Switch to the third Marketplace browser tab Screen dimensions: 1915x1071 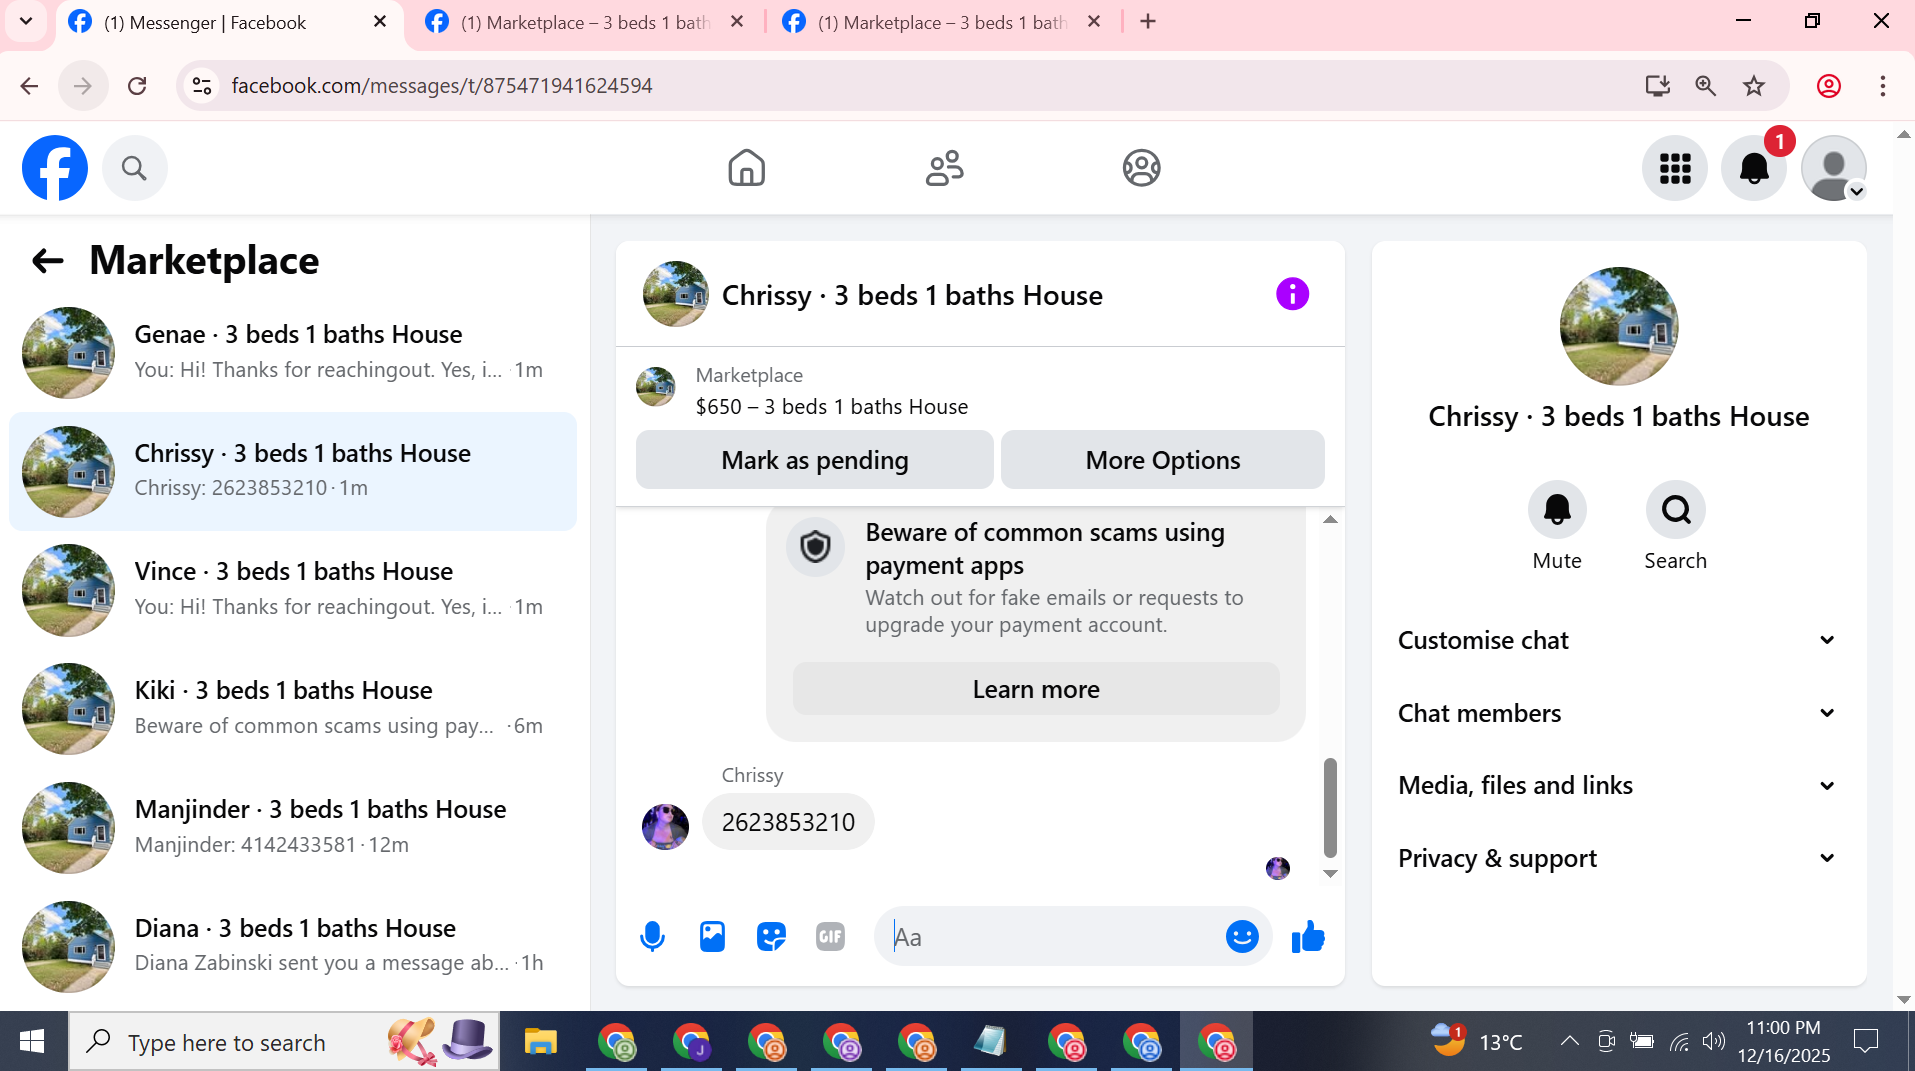click(x=942, y=23)
